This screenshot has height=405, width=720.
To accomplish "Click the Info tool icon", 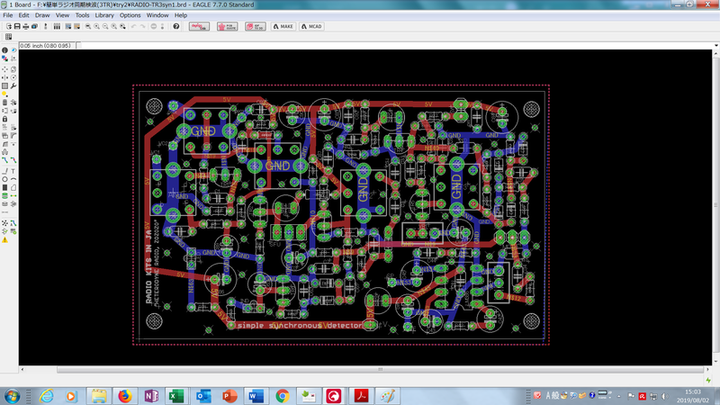I will (x=4, y=49).
